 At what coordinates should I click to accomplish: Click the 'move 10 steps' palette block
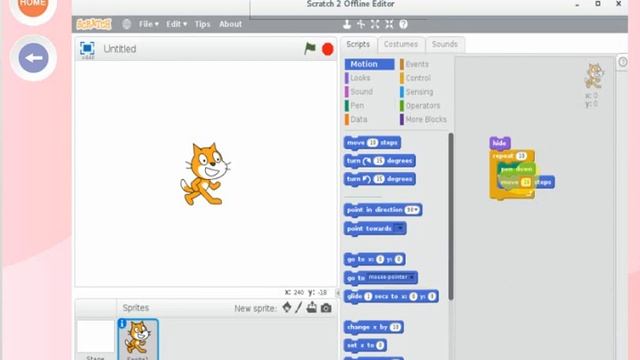coord(372,142)
